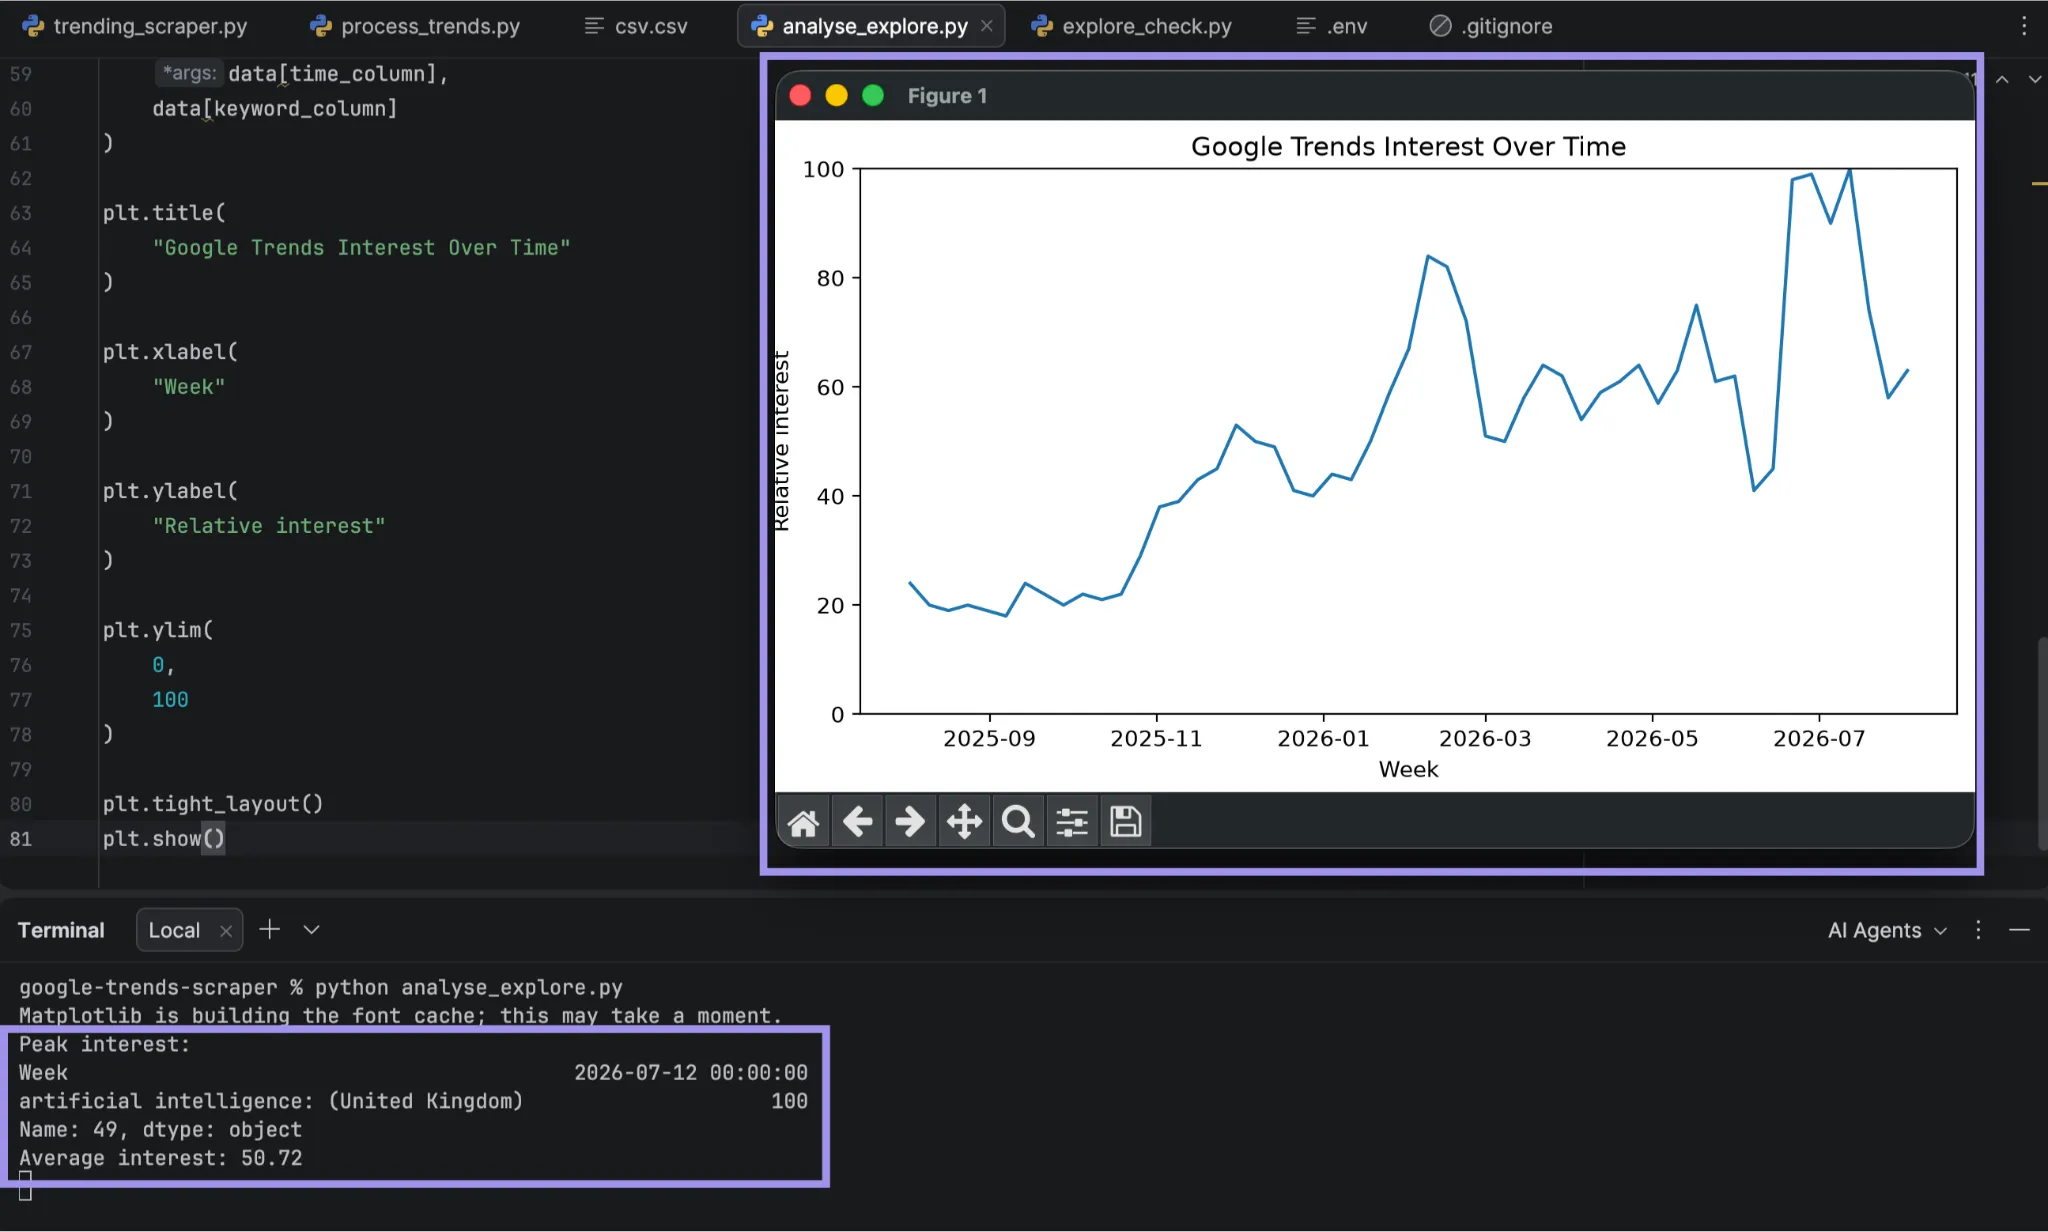Screen dimensions: 2048x1232
Task: Activate the Pan tool in figure toolbar
Action: click(x=964, y=822)
